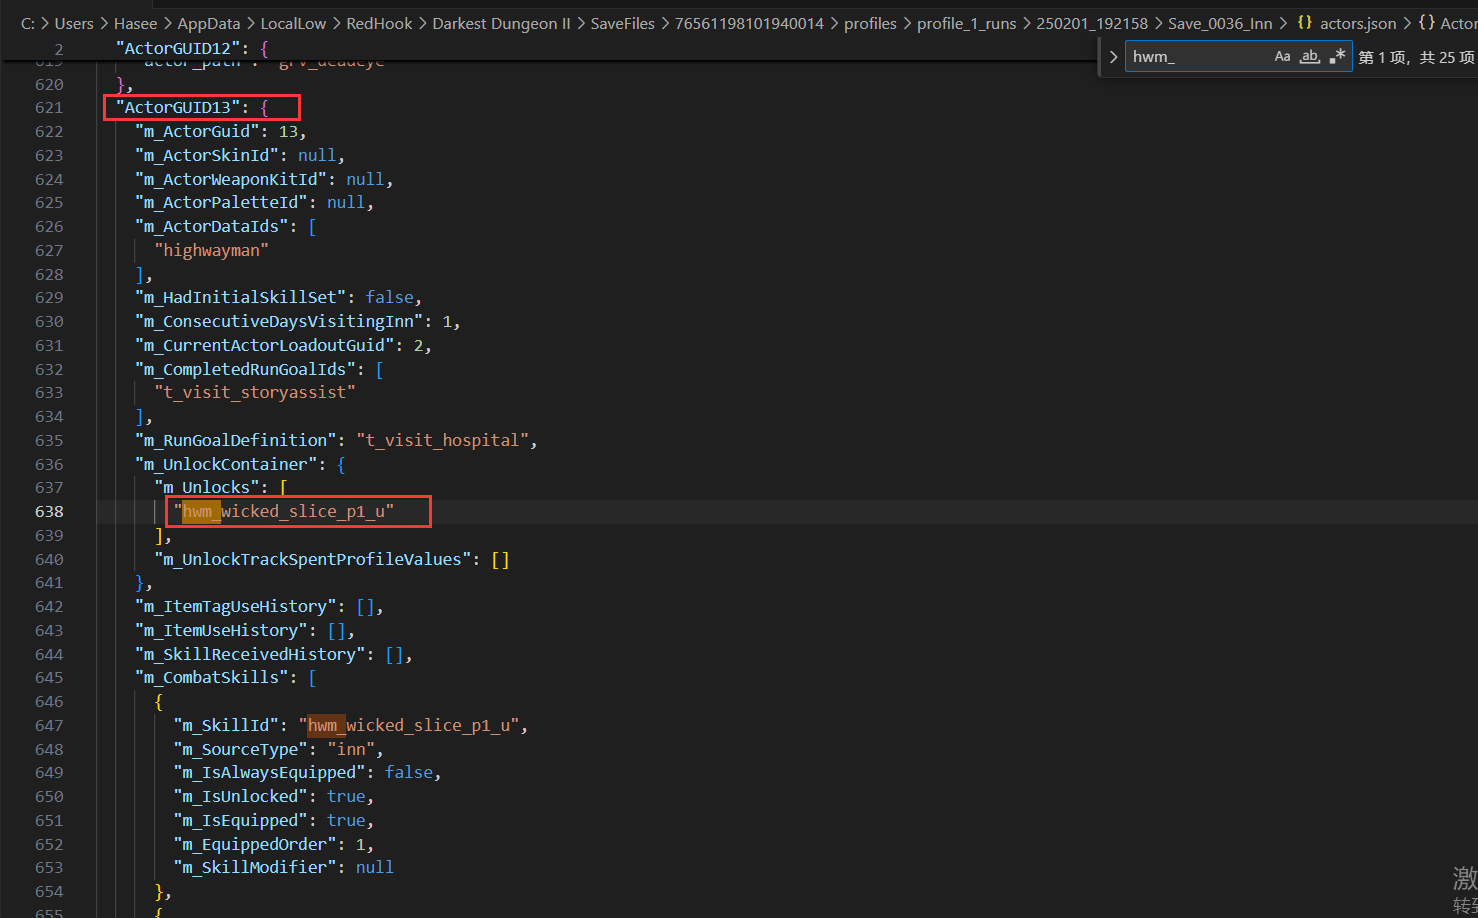Open the AppData breadcrumb segment
The width and height of the screenshot is (1478, 918).
tap(209, 23)
